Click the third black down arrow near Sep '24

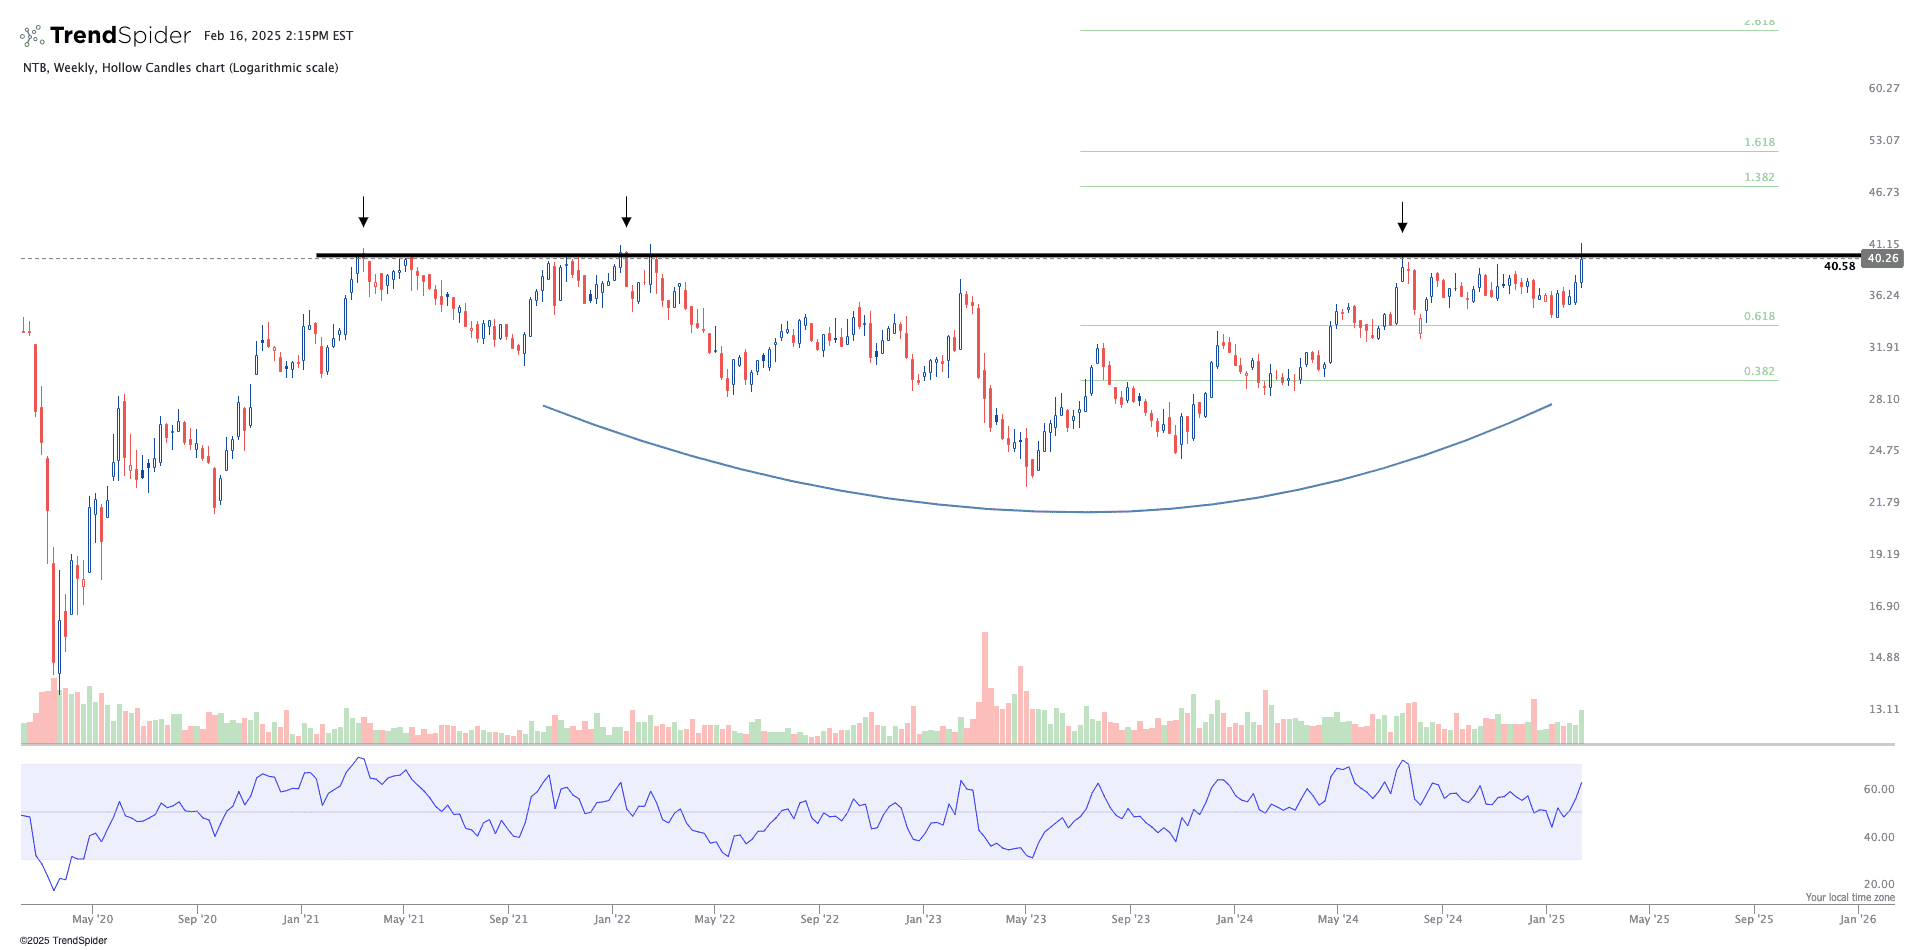1402,217
